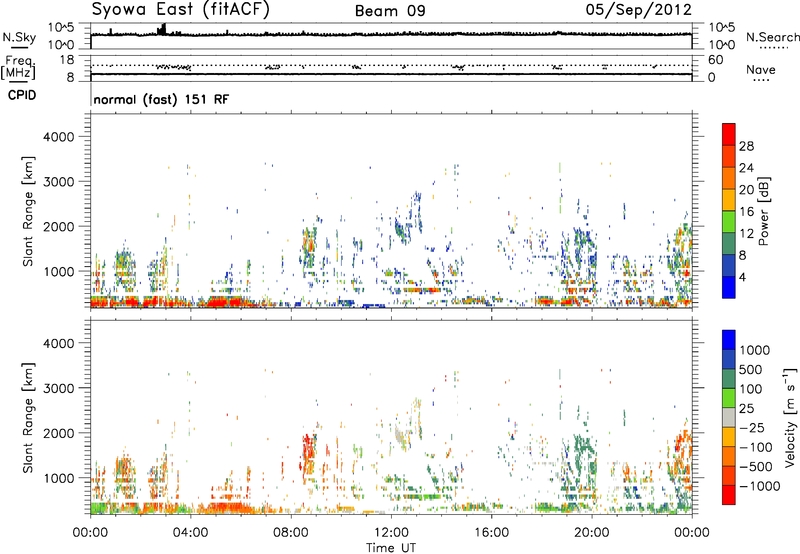The width and height of the screenshot is (800, 554).
Task: Click the 'Nave' legend label
Action: click(x=761, y=70)
